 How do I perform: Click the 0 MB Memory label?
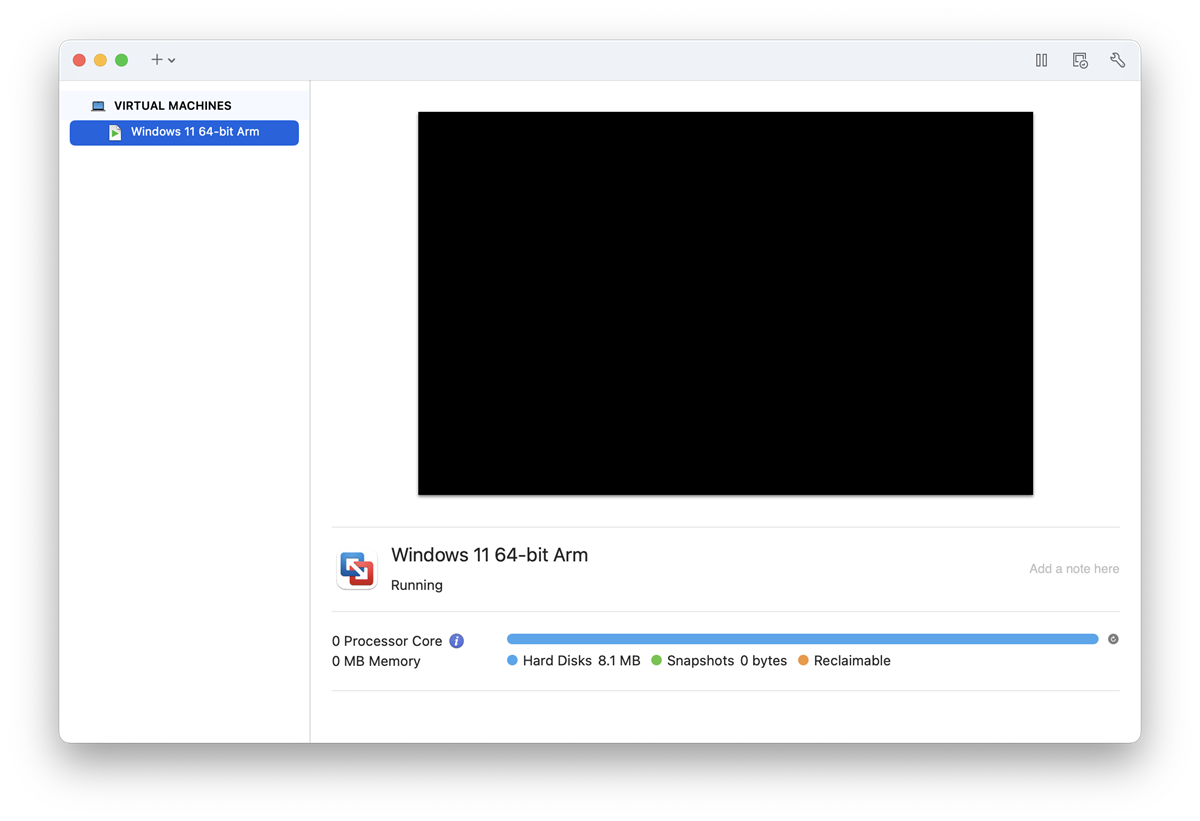click(376, 661)
